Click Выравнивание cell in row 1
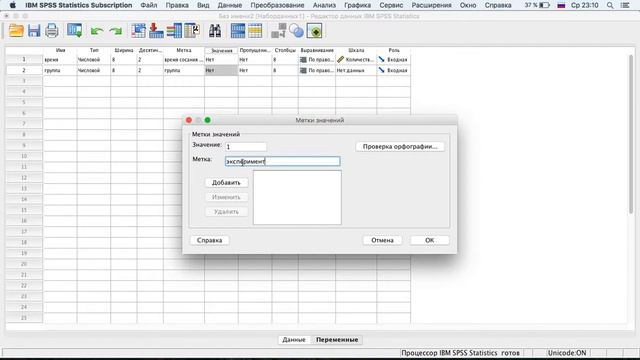640x360 pixels. pos(317,60)
